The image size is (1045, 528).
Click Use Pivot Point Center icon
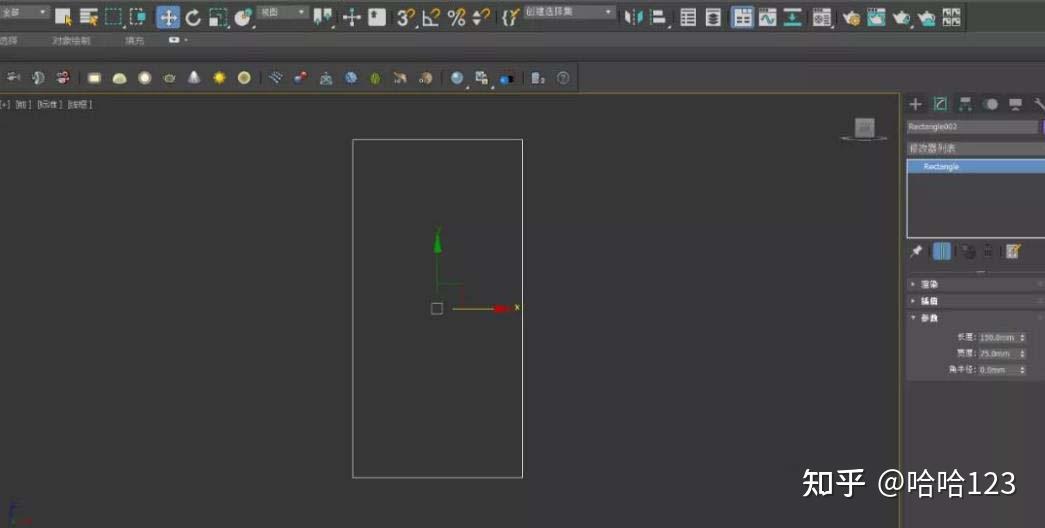[x=323, y=17]
